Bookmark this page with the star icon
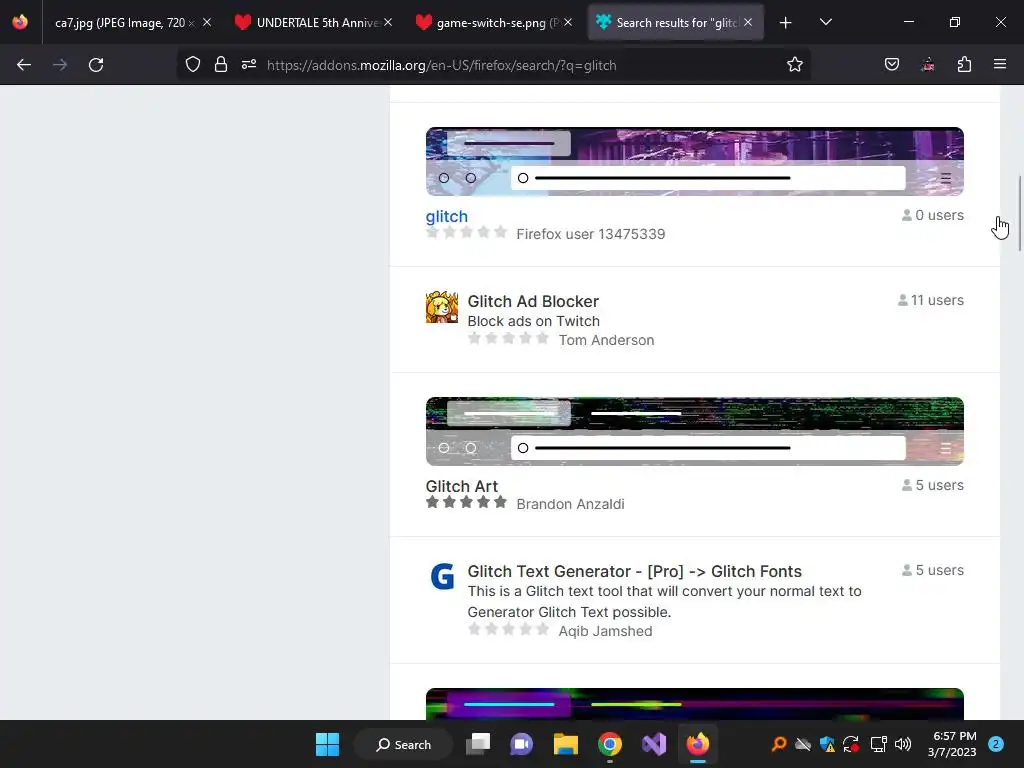 tap(795, 65)
